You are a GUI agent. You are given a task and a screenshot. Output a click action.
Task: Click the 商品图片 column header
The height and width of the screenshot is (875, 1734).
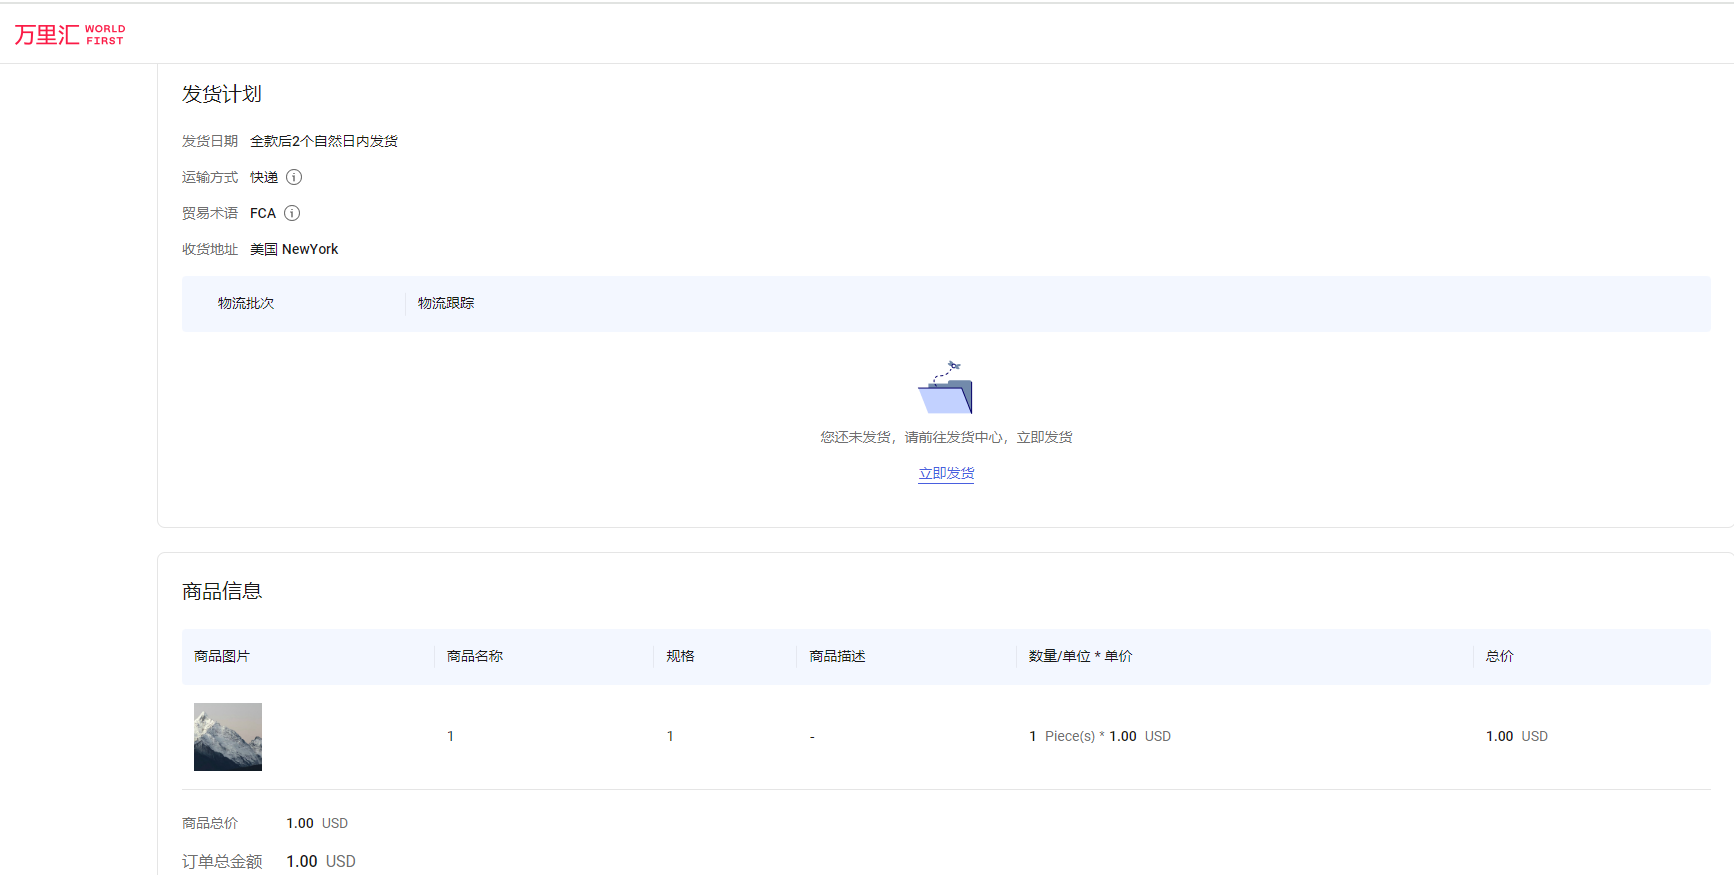(222, 656)
